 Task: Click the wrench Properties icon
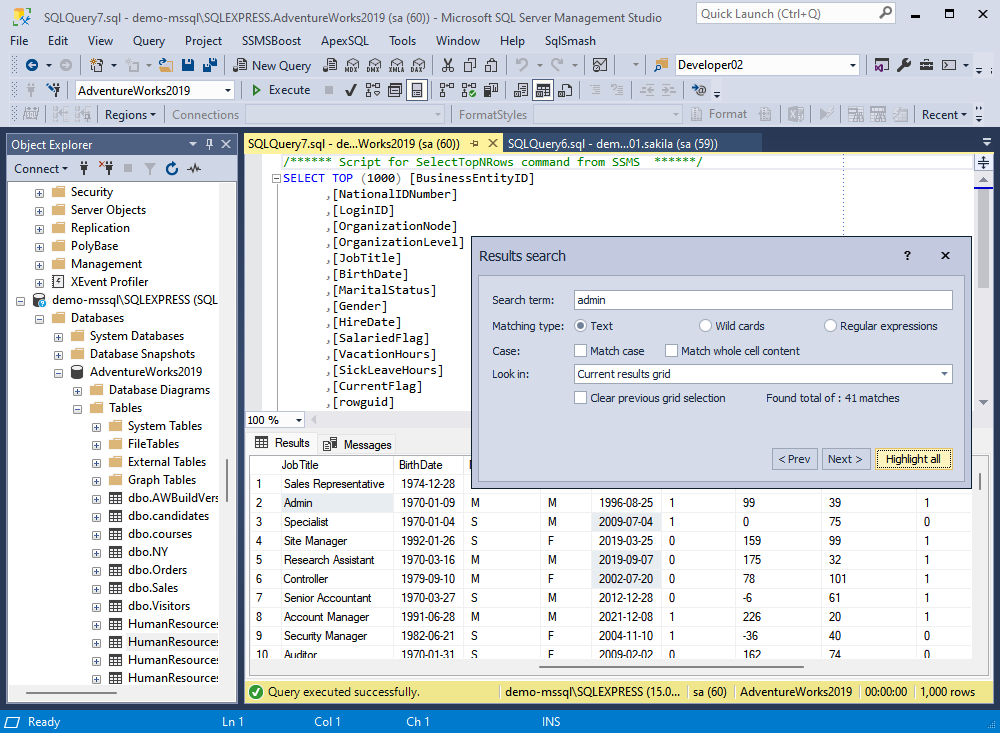point(904,65)
